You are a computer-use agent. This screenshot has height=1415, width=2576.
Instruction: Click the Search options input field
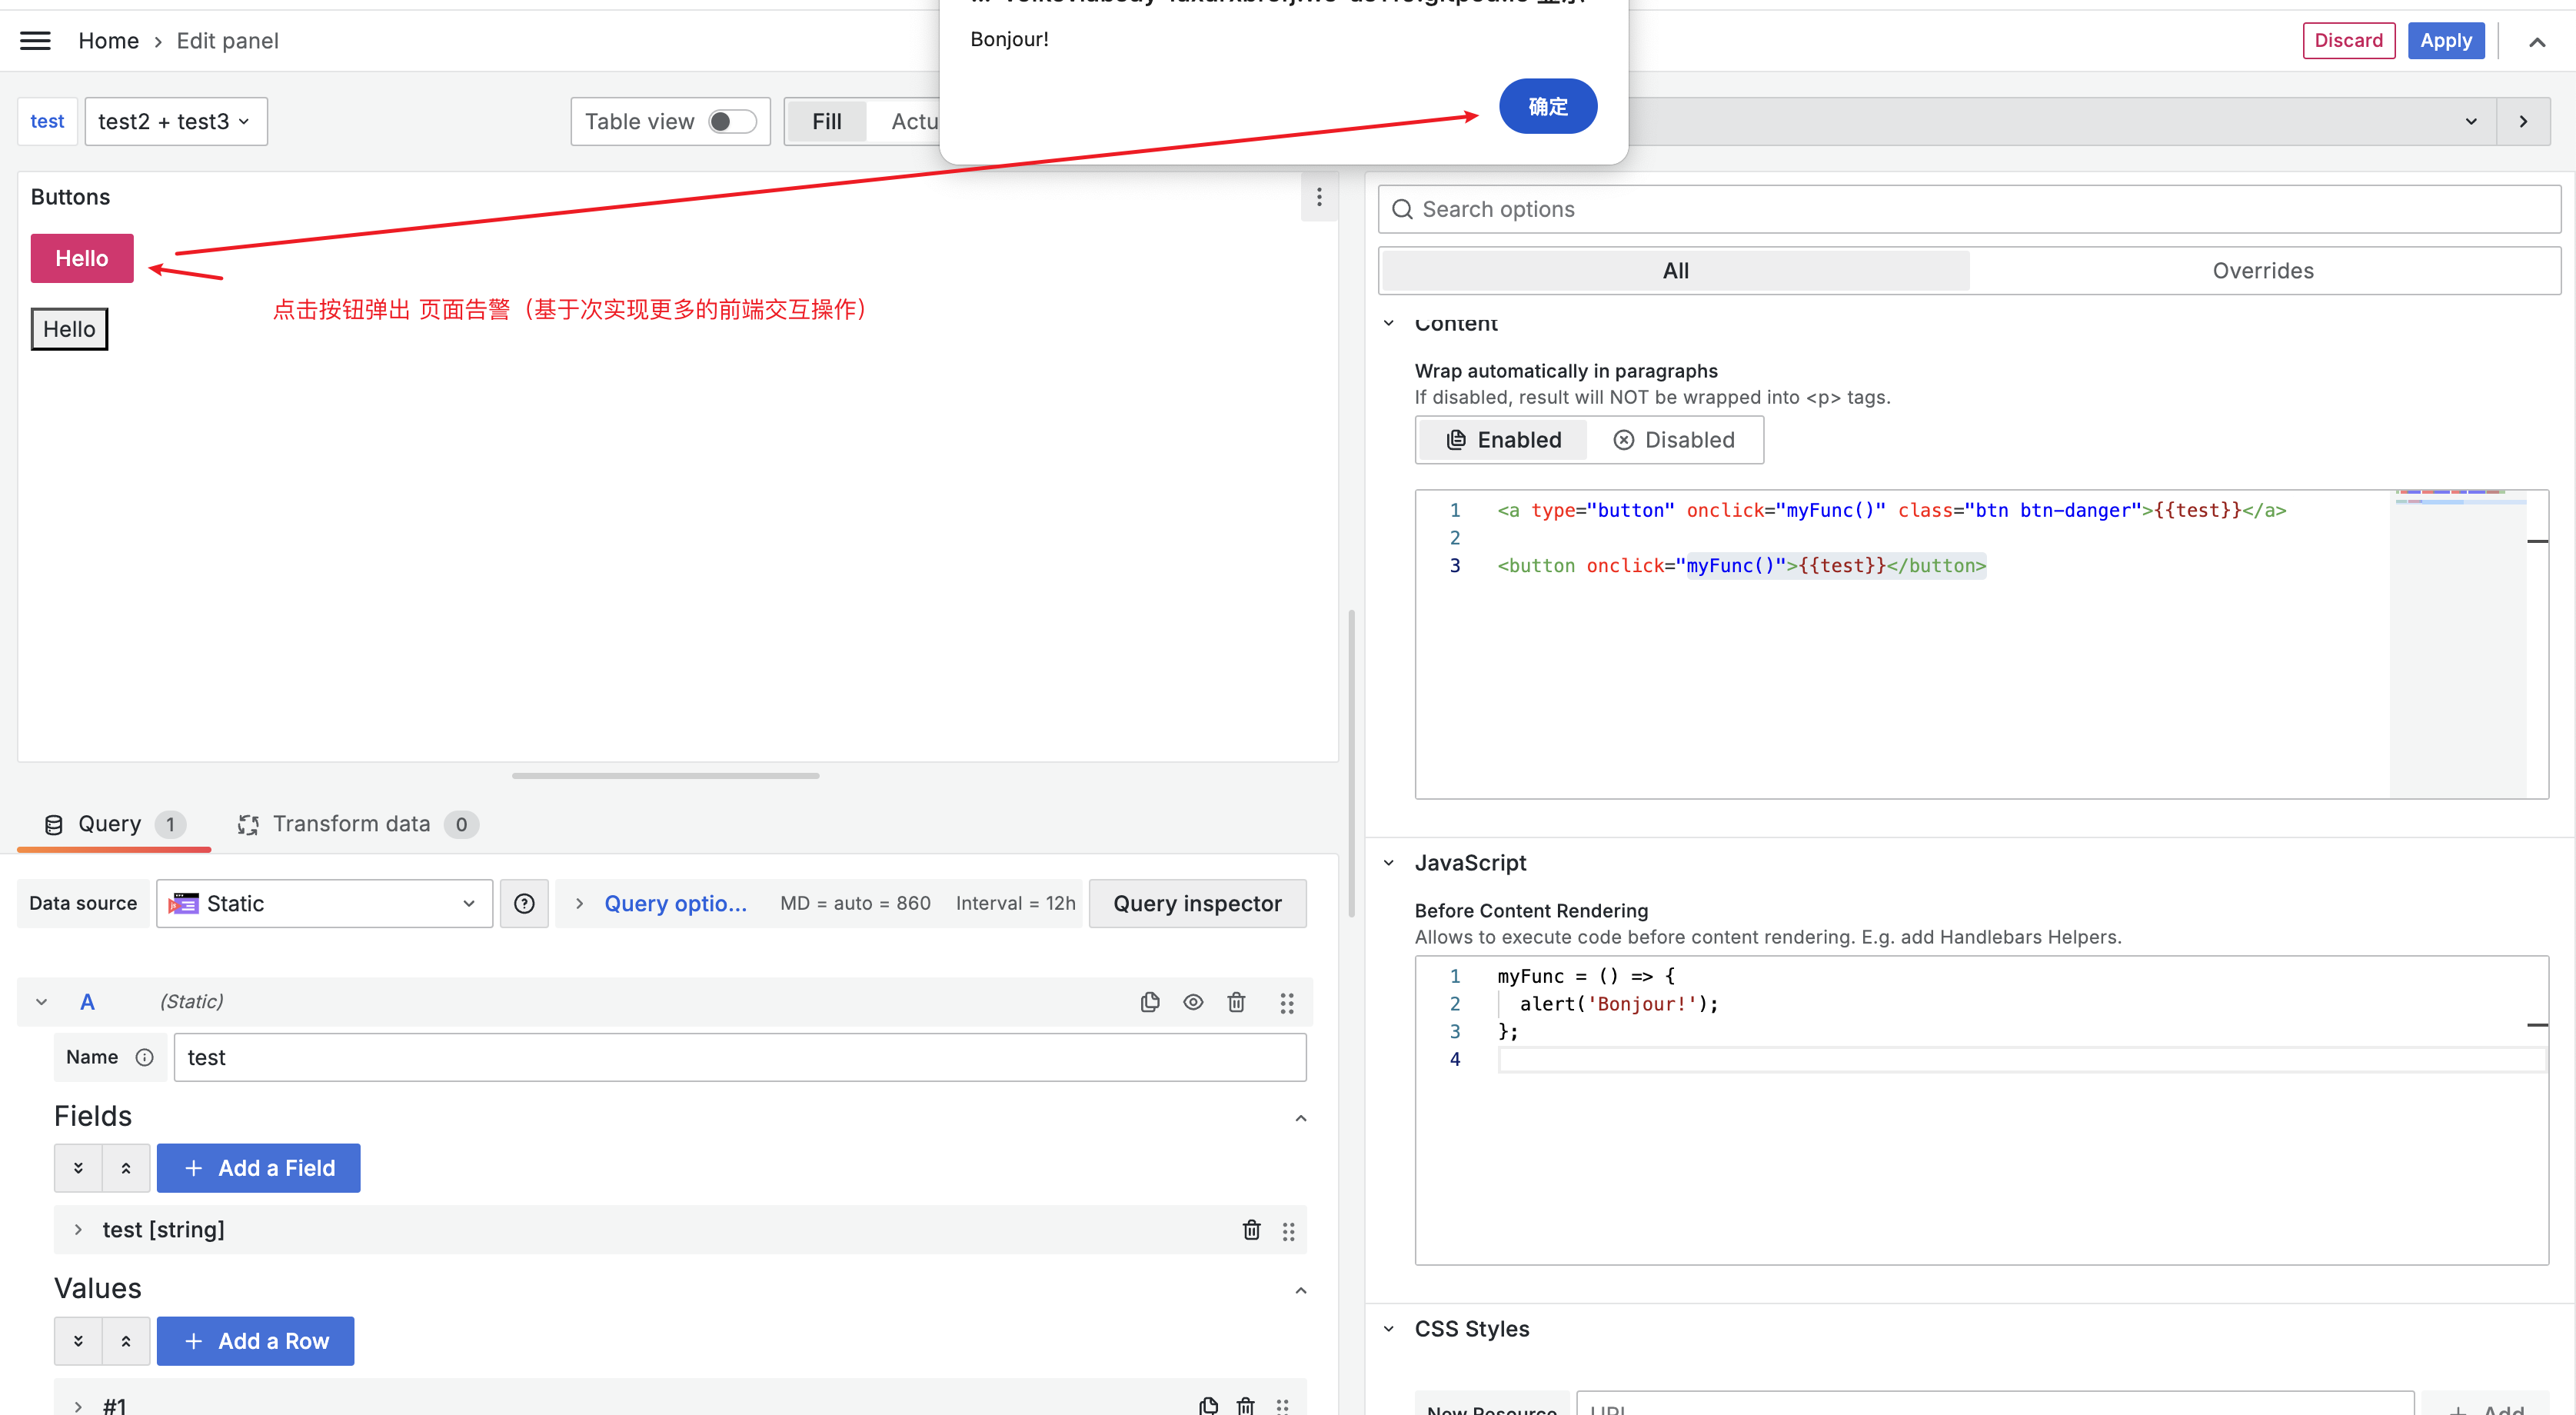[x=1970, y=209]
